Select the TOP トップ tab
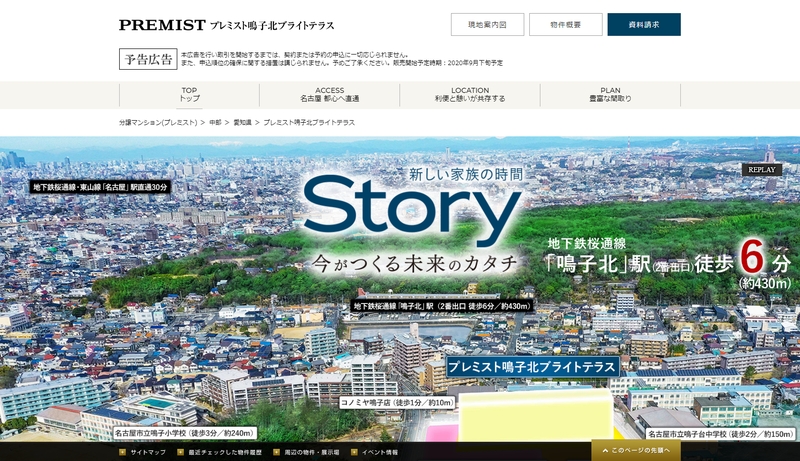This screenshot has width=800, height=461. 189,94
